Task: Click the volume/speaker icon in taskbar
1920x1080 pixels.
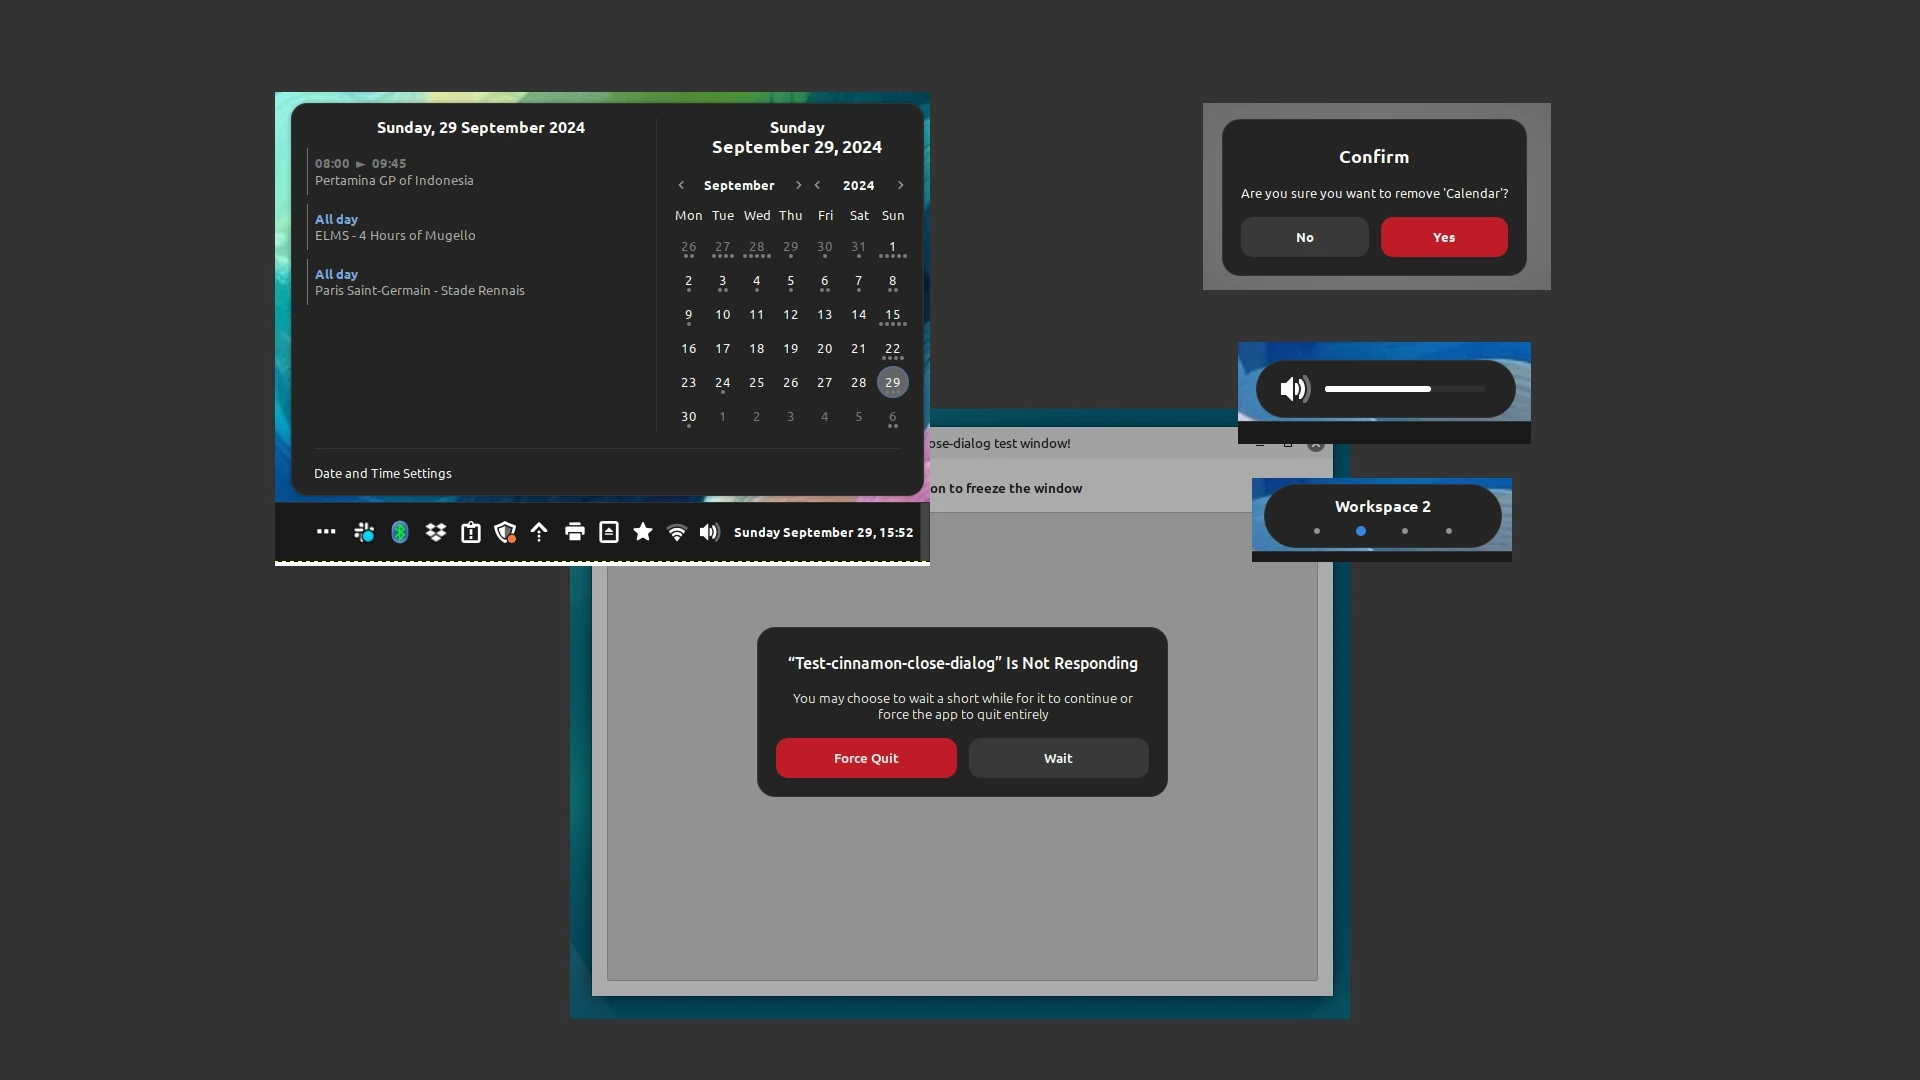Action: pyautogui.click(x=709, y=531)
